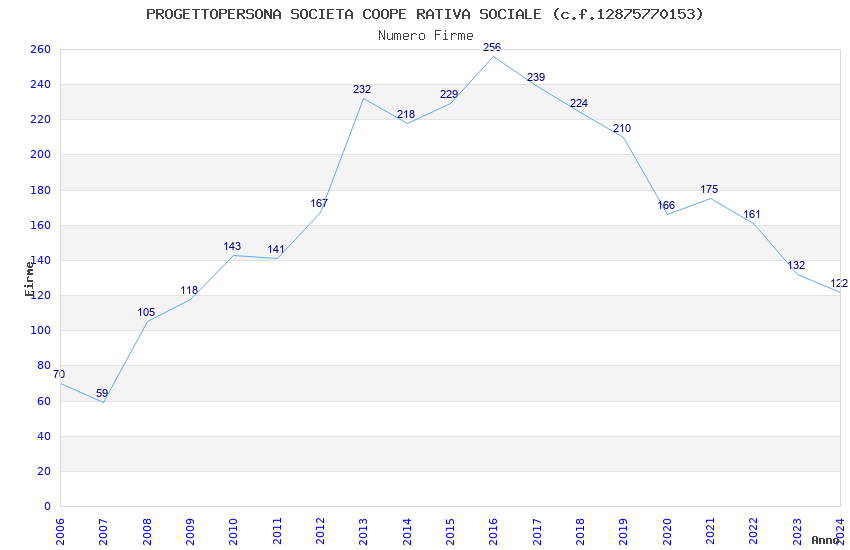850x550 pixels.
Task: Click the data label 210 for 2019
Action: [622, 128]
